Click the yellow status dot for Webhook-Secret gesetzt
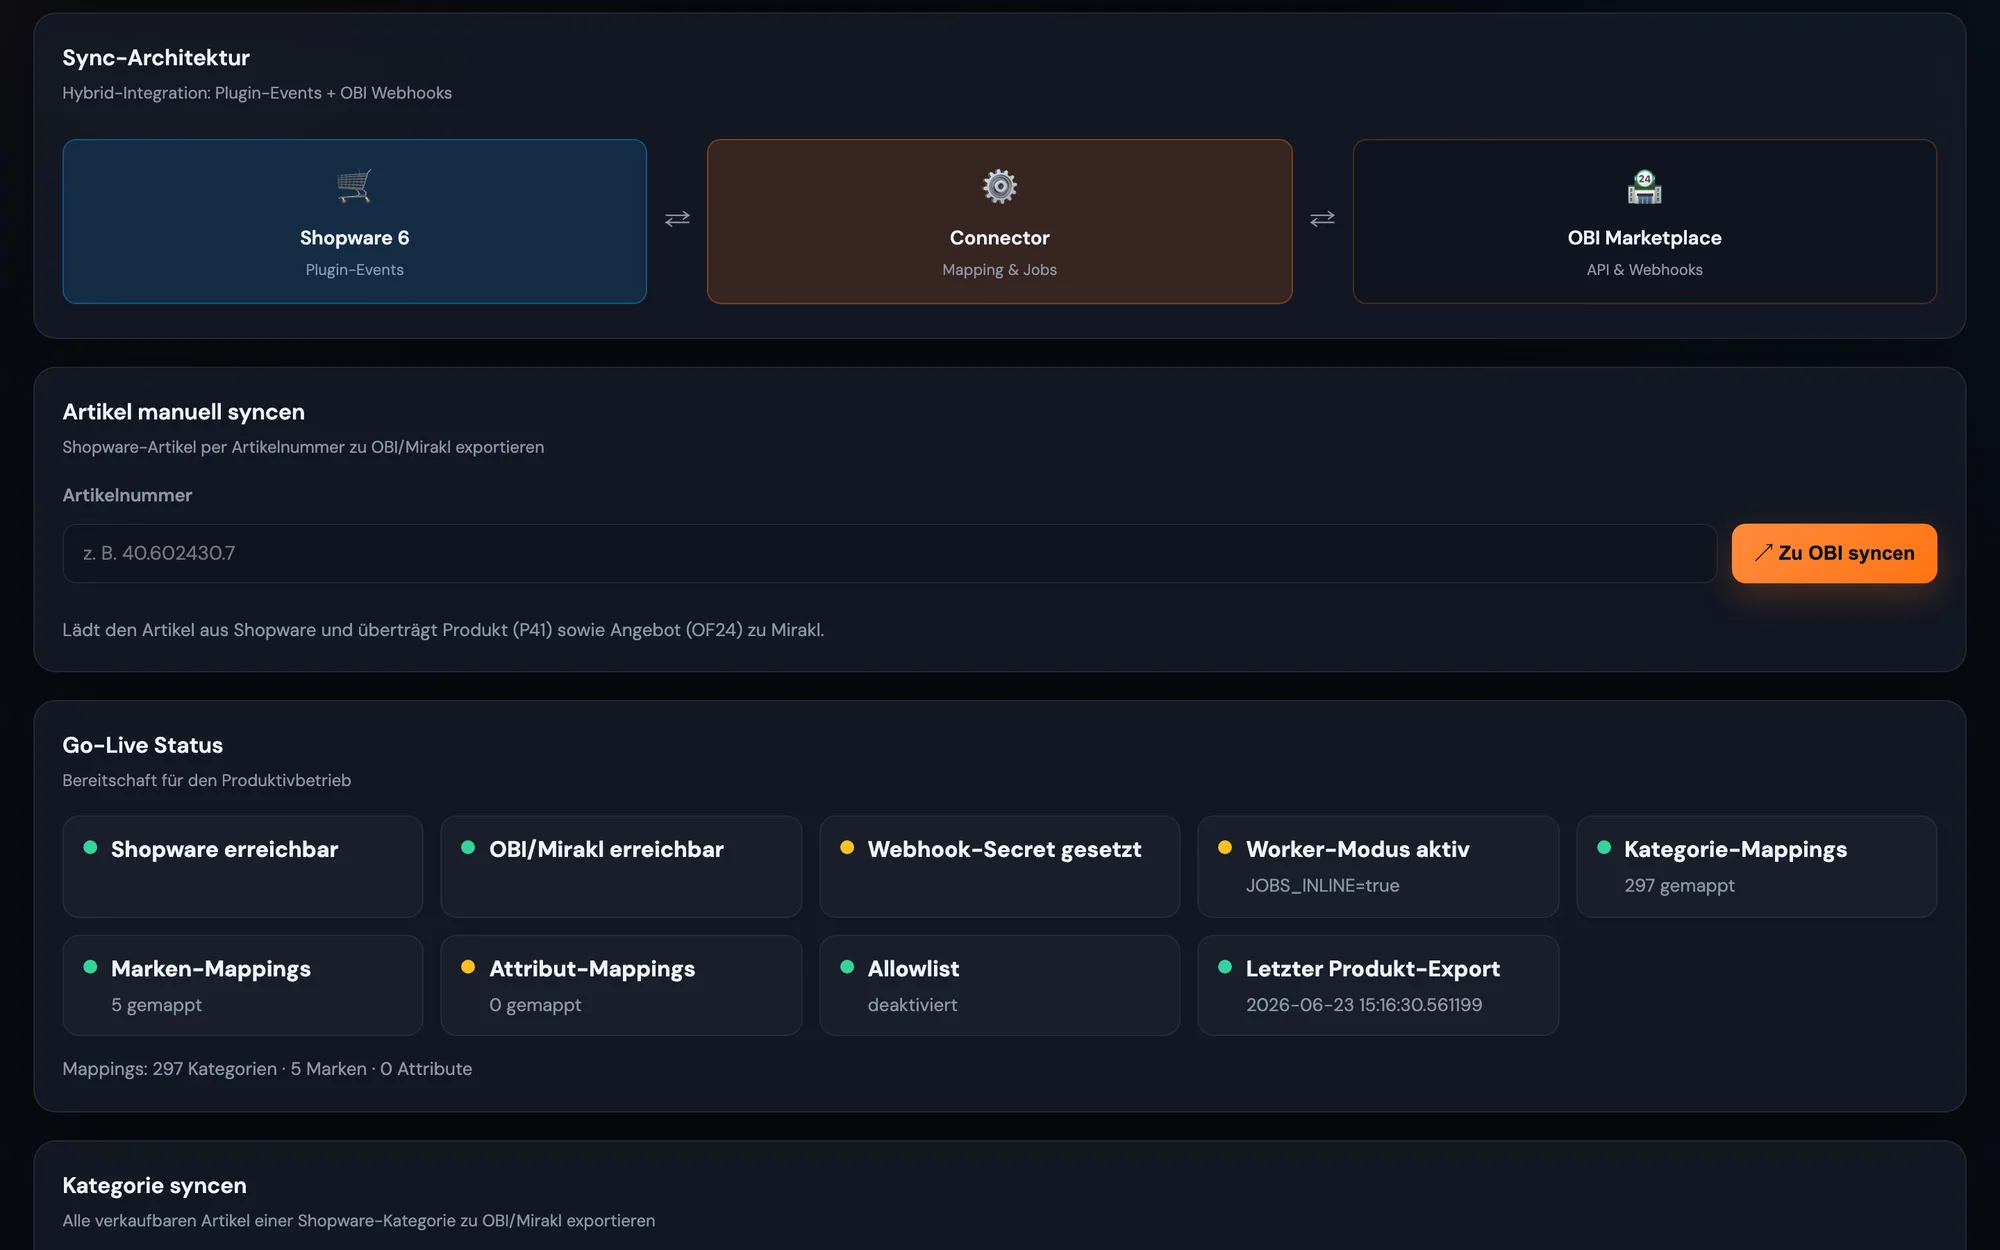This screenshot has height=1250, width=2000. click(847, 847)
